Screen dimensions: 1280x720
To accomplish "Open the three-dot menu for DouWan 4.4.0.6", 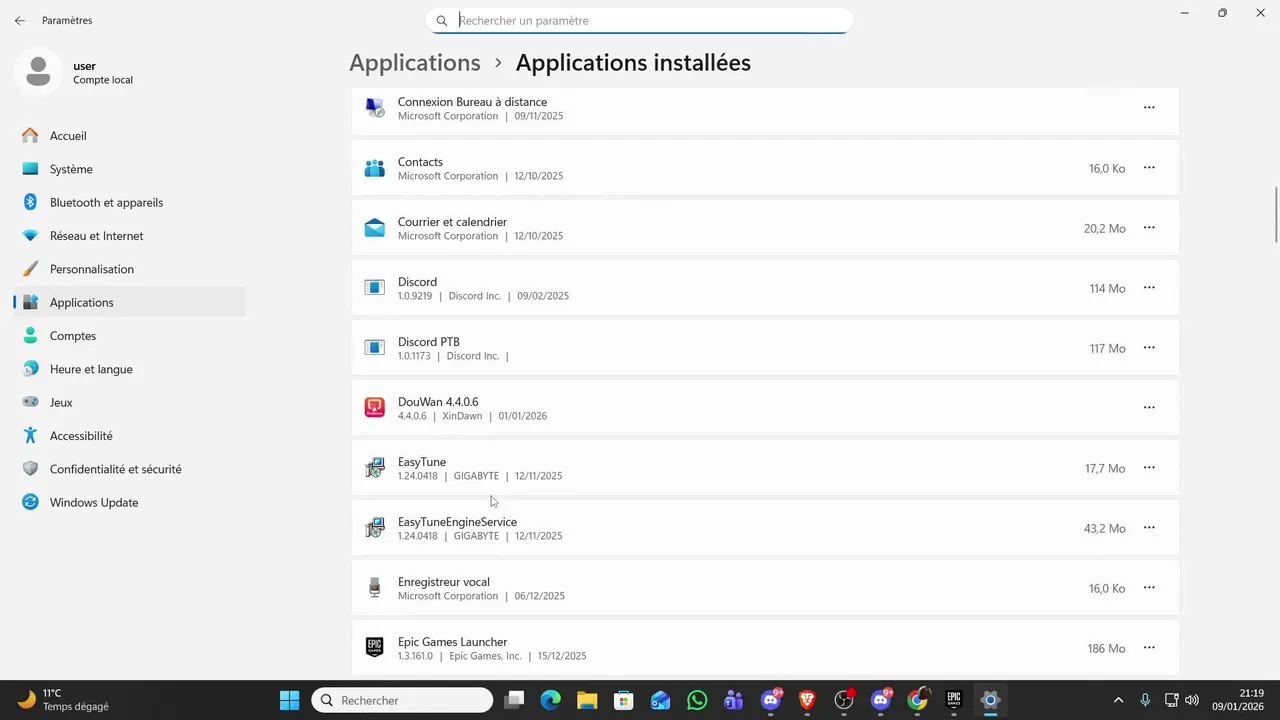I will tap(1149, 408).
